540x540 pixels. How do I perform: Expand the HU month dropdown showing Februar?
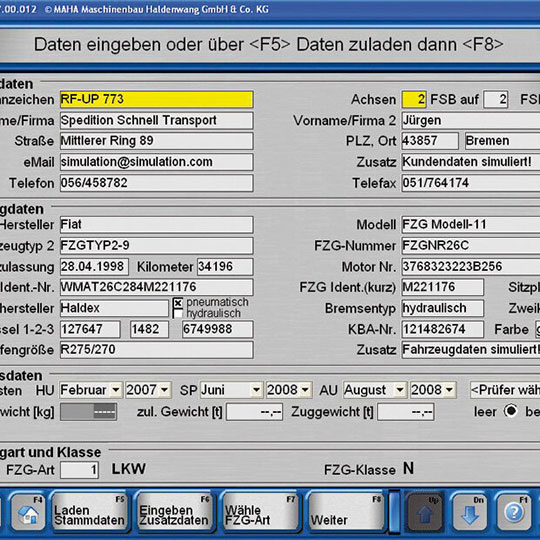tap(91, 390)
